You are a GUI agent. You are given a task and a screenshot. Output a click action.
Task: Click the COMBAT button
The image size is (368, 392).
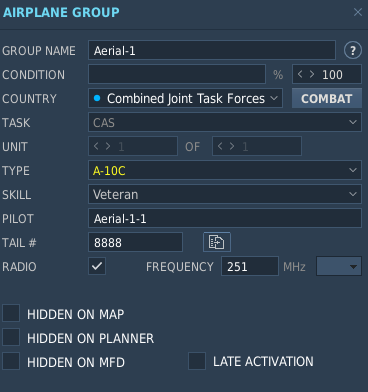[x=327, y=98]
